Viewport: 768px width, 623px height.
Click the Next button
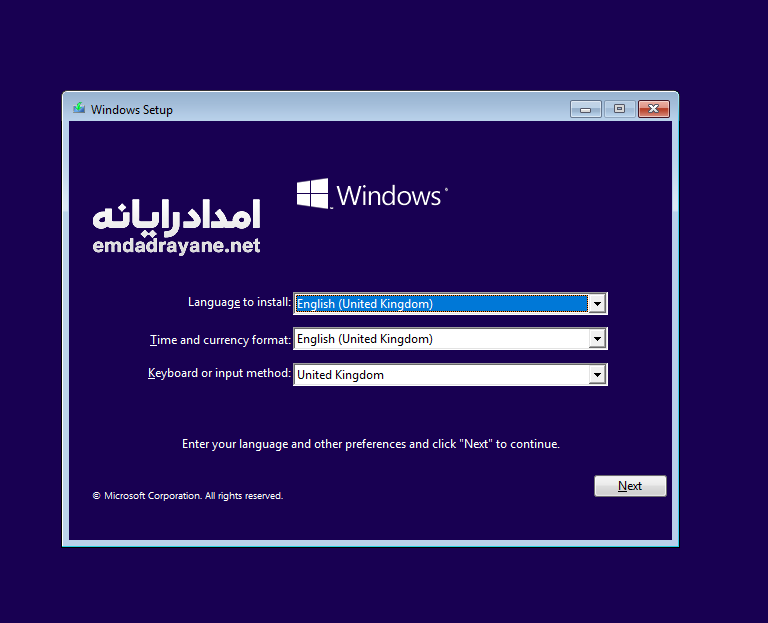click(630, 486)
